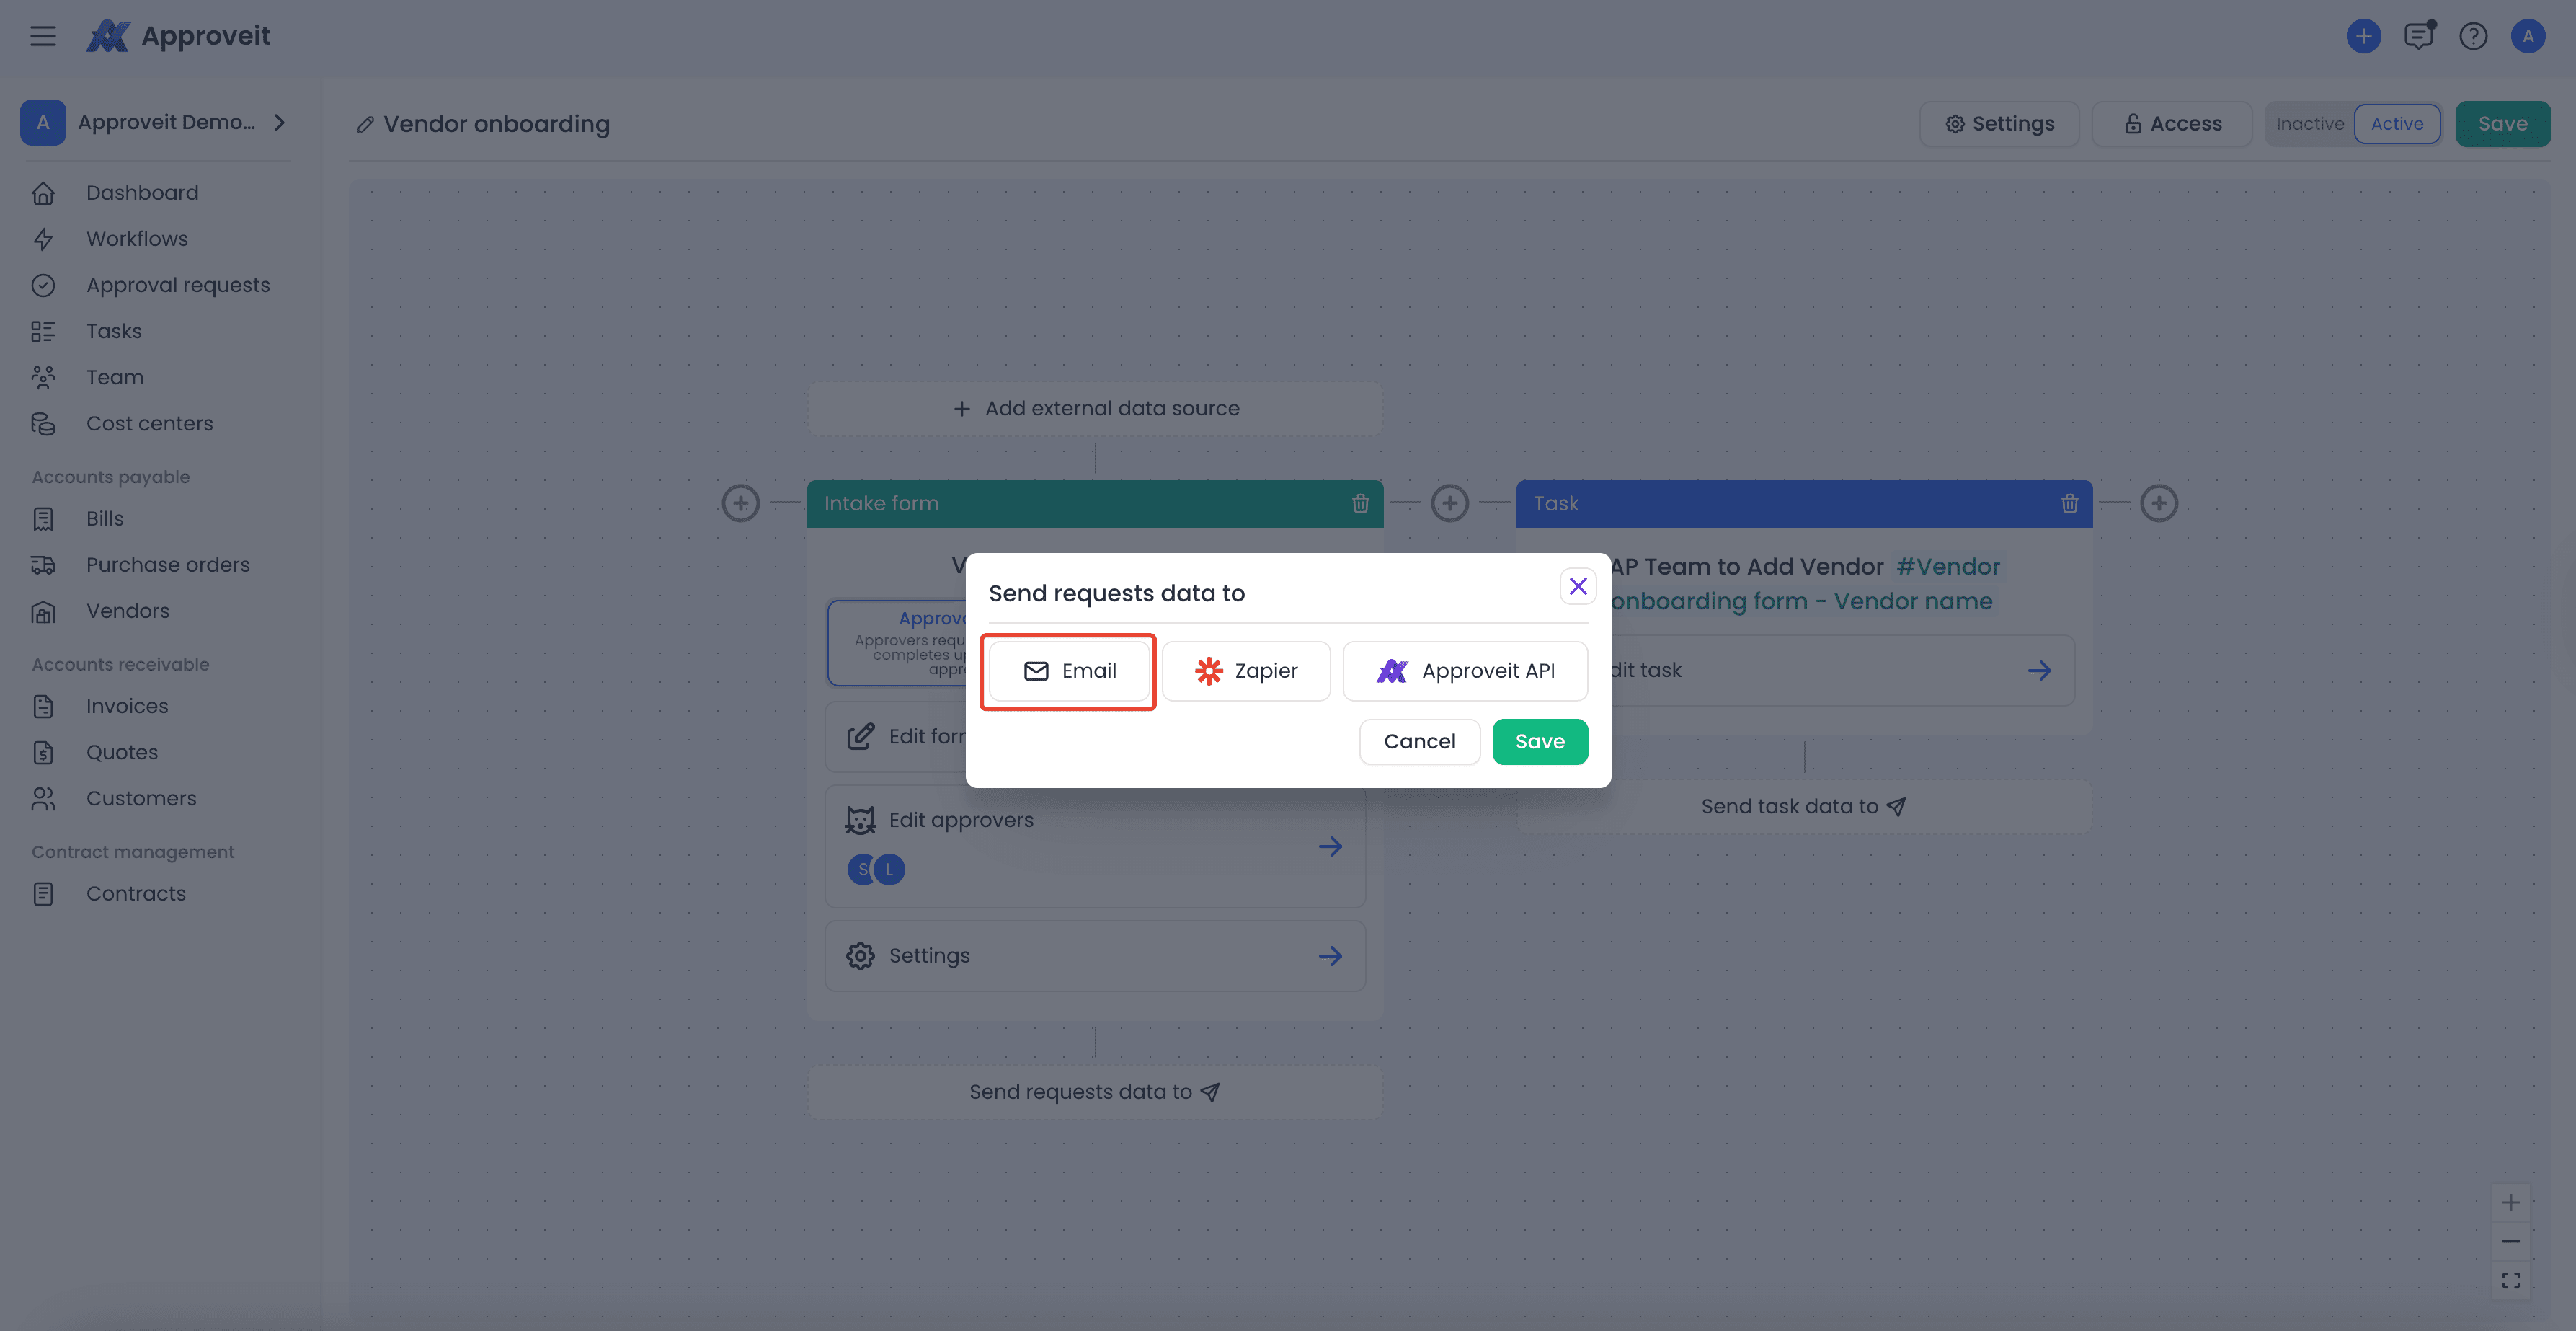Delete the Intake form step

point(1360,503)
